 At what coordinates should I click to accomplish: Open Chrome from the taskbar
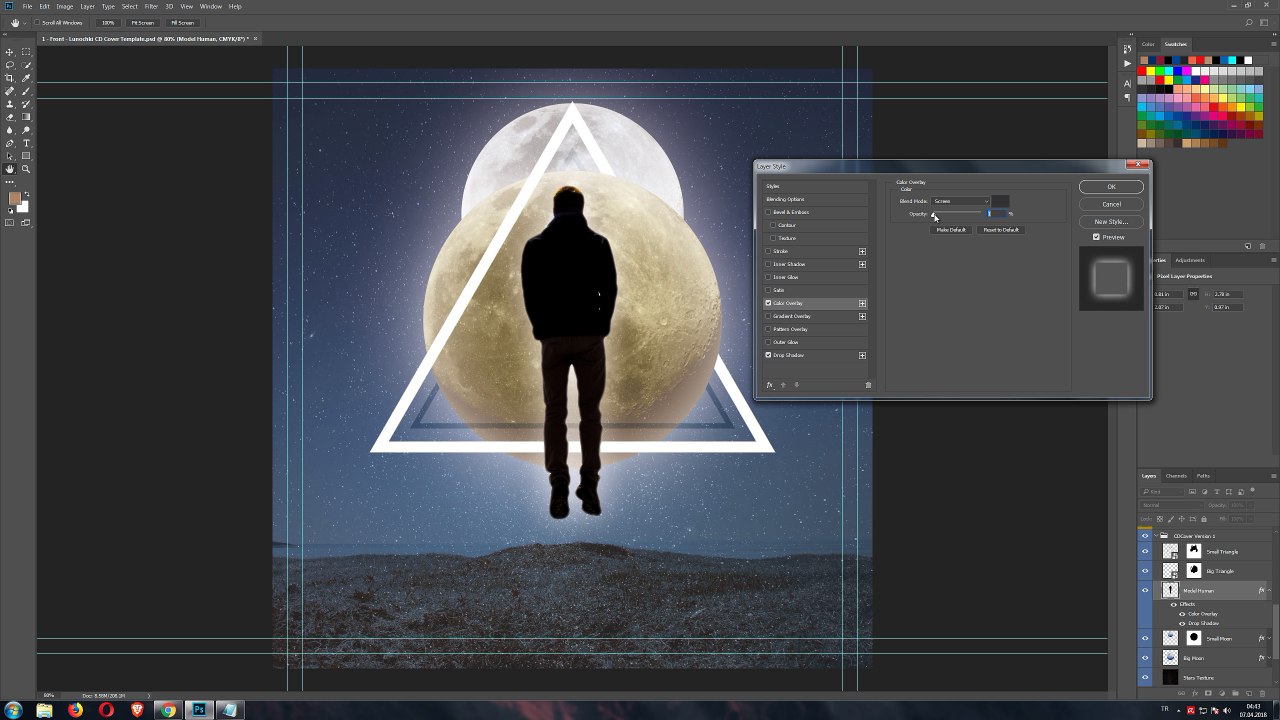click(168, 710)
